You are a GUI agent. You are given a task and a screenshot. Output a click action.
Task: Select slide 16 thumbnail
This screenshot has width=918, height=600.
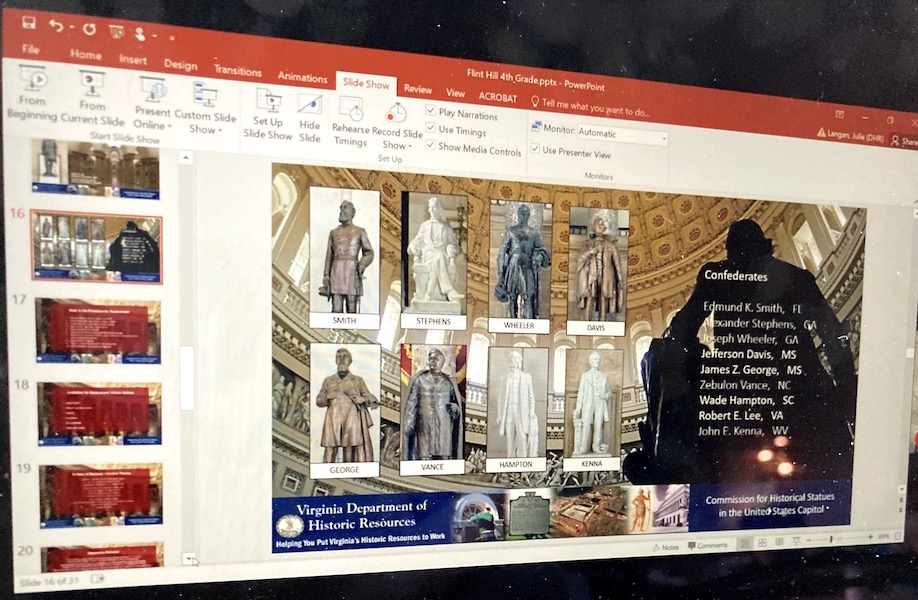click(97, 246)
